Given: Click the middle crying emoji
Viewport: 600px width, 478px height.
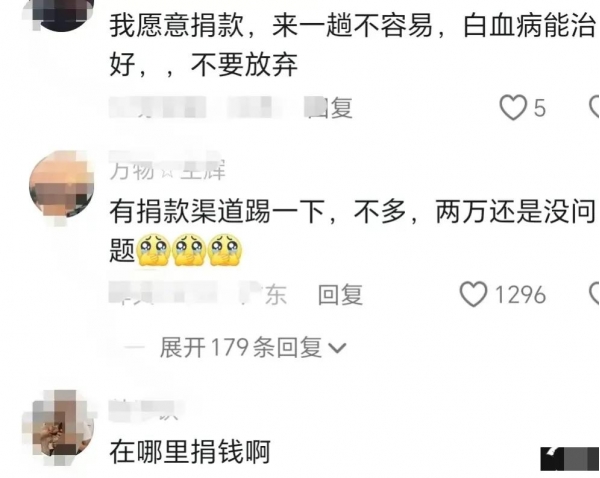Looking at the screenshot, I should tap(189, 250).
